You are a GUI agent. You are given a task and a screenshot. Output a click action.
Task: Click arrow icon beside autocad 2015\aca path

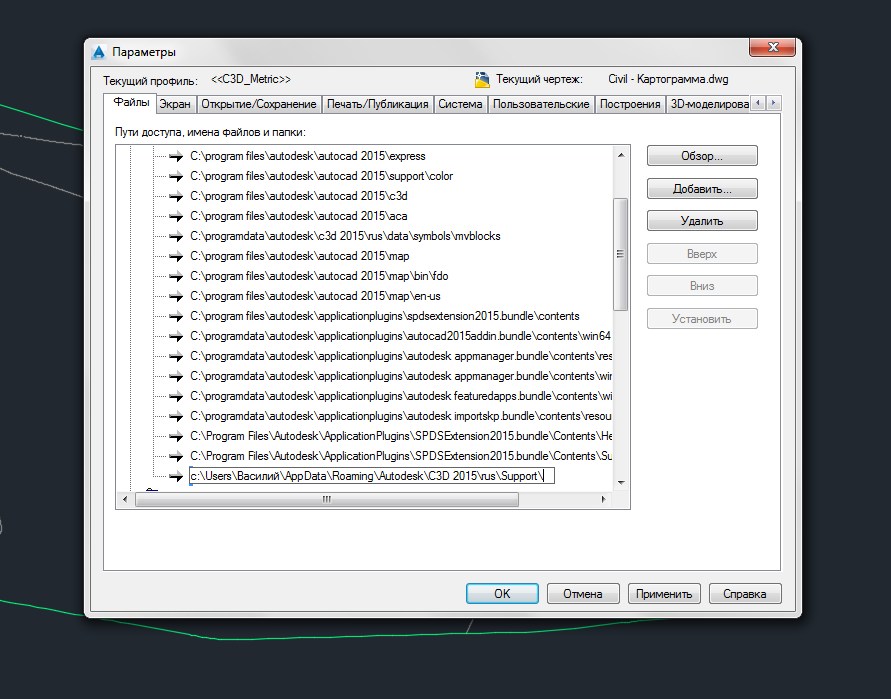[176, 217]
